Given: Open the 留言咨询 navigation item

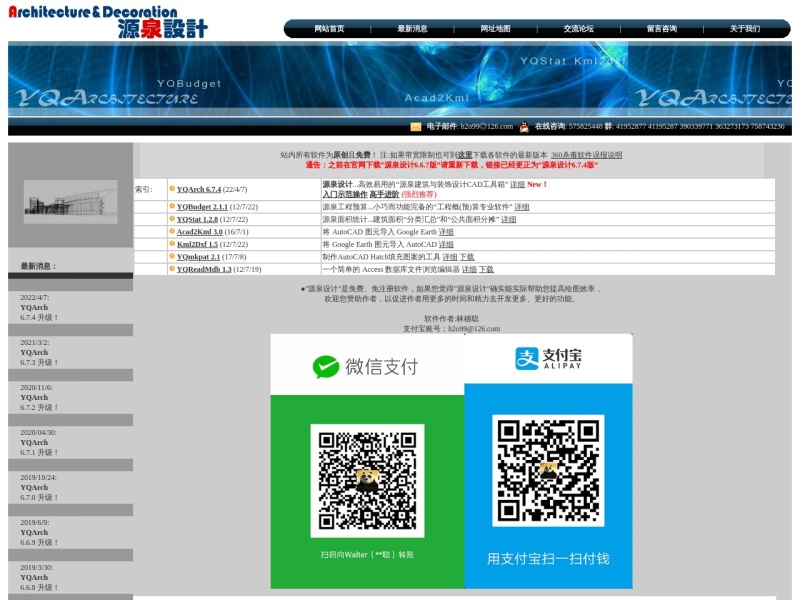Looking at the screenshot, I should 662,29.
